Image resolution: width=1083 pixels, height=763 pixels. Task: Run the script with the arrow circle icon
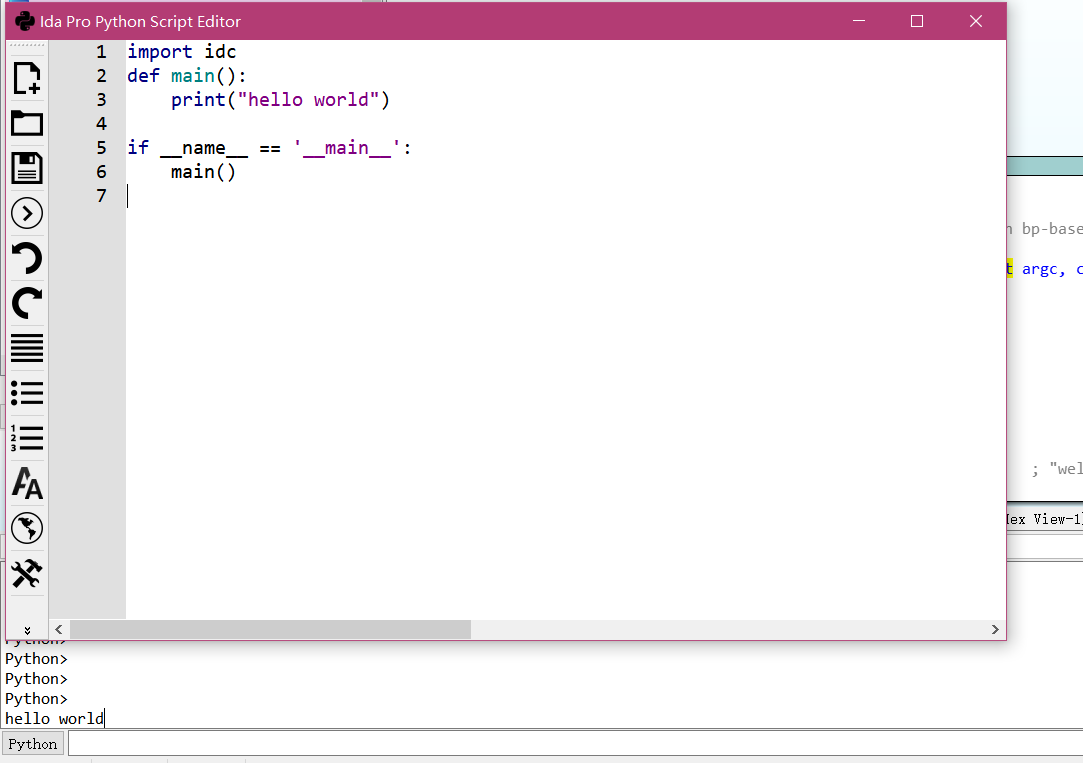click(x=27, y=213)
